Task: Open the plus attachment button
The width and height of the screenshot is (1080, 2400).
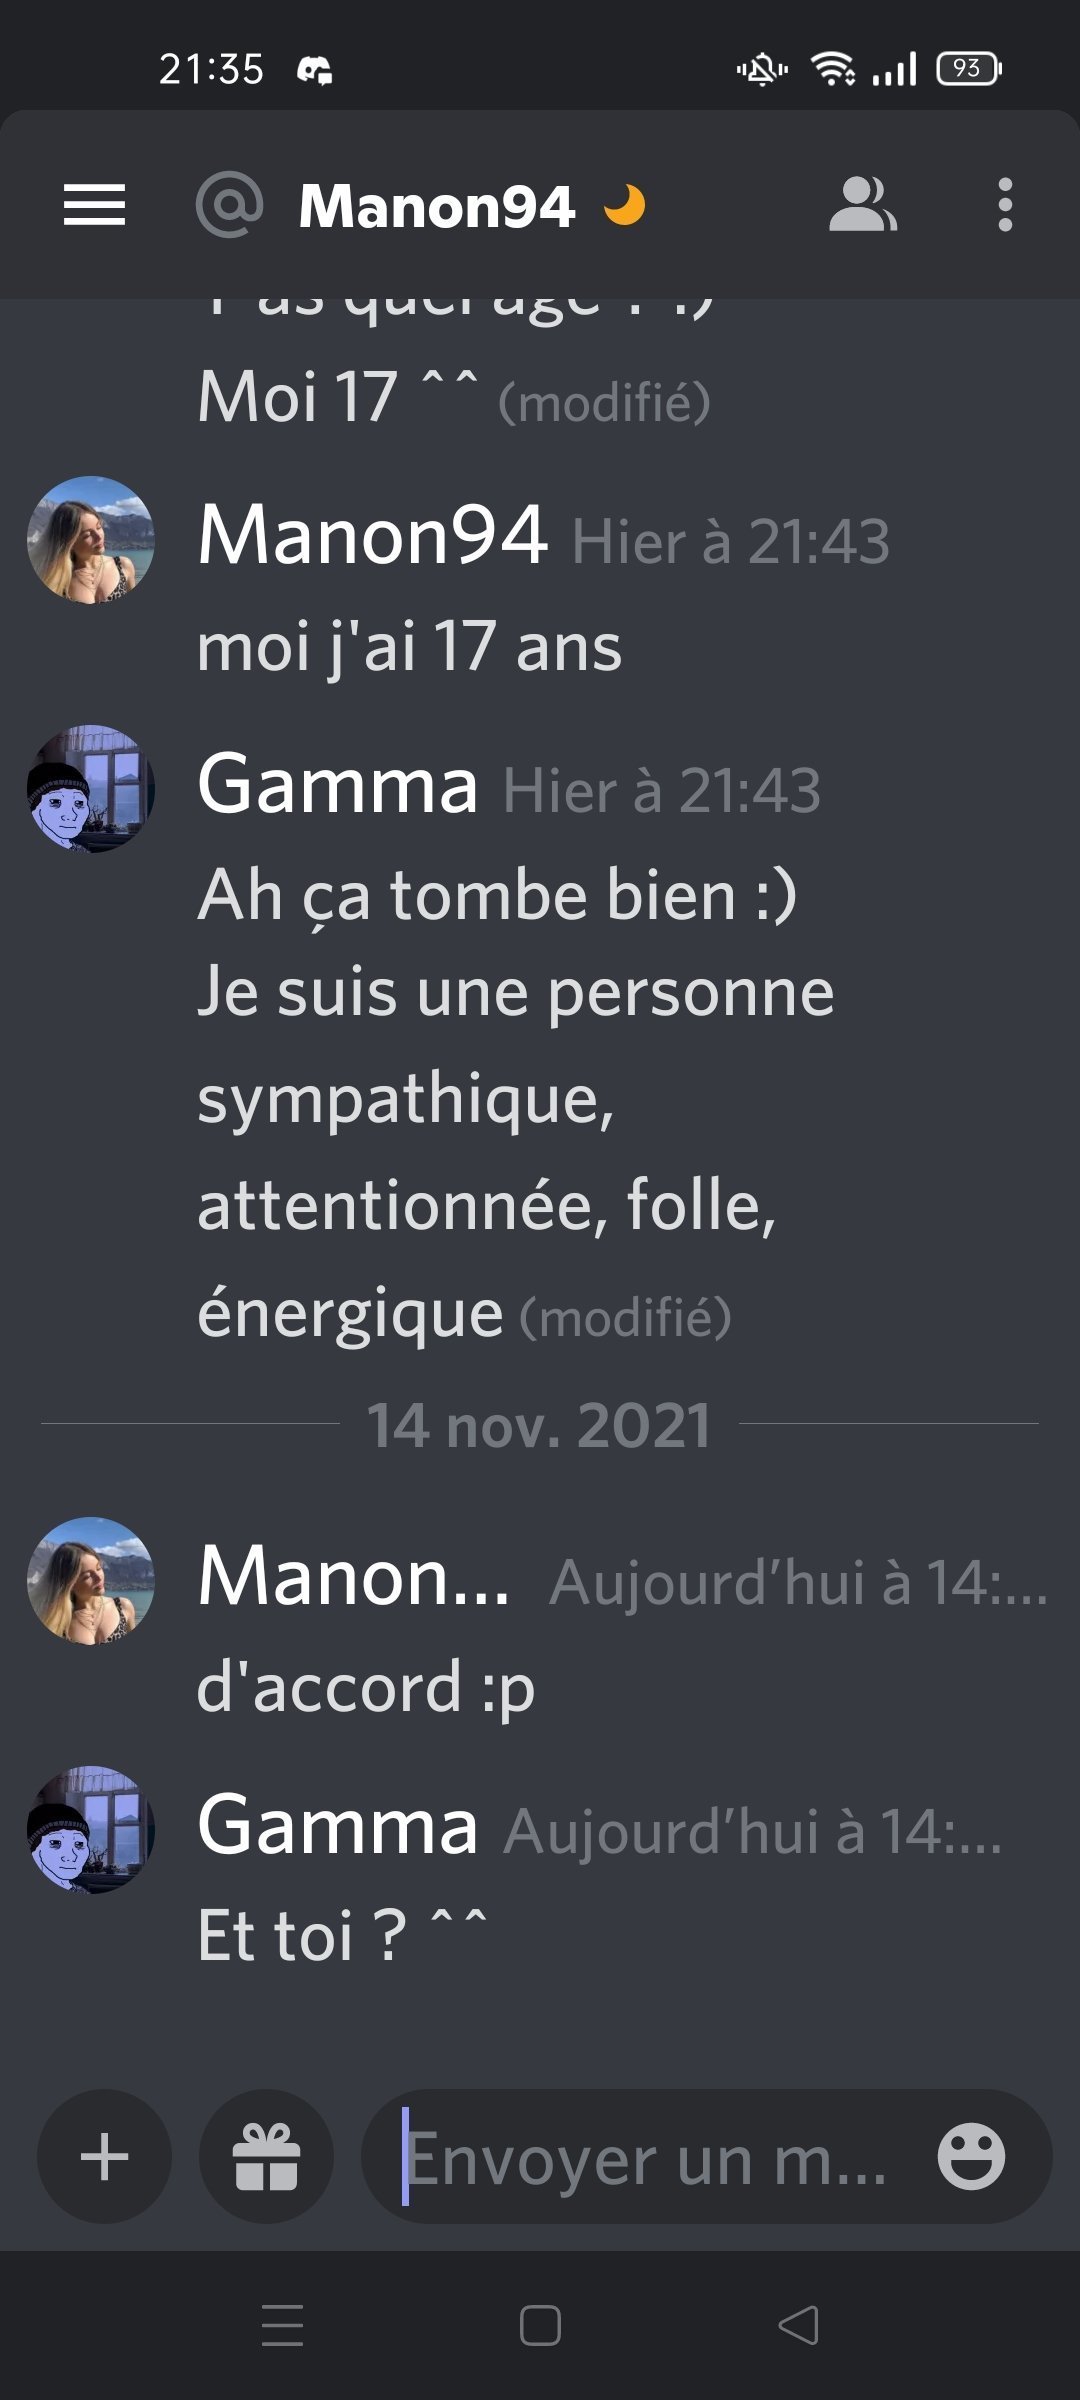Action: coord(104,2156)
